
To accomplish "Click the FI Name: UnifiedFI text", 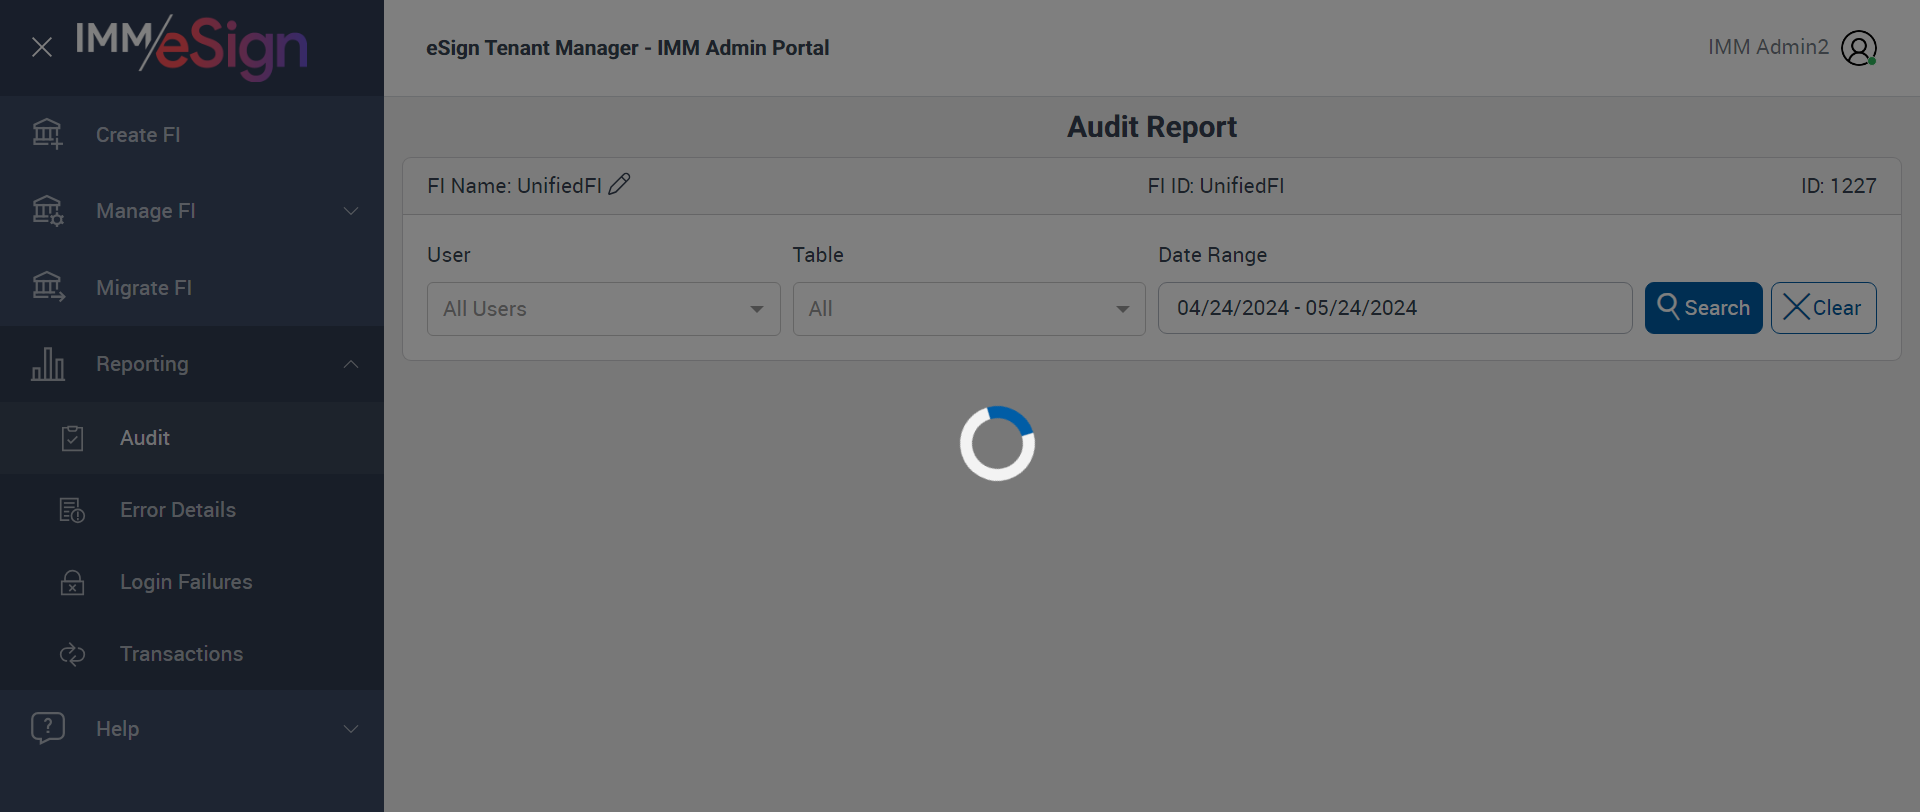I will tap(514, 186).
